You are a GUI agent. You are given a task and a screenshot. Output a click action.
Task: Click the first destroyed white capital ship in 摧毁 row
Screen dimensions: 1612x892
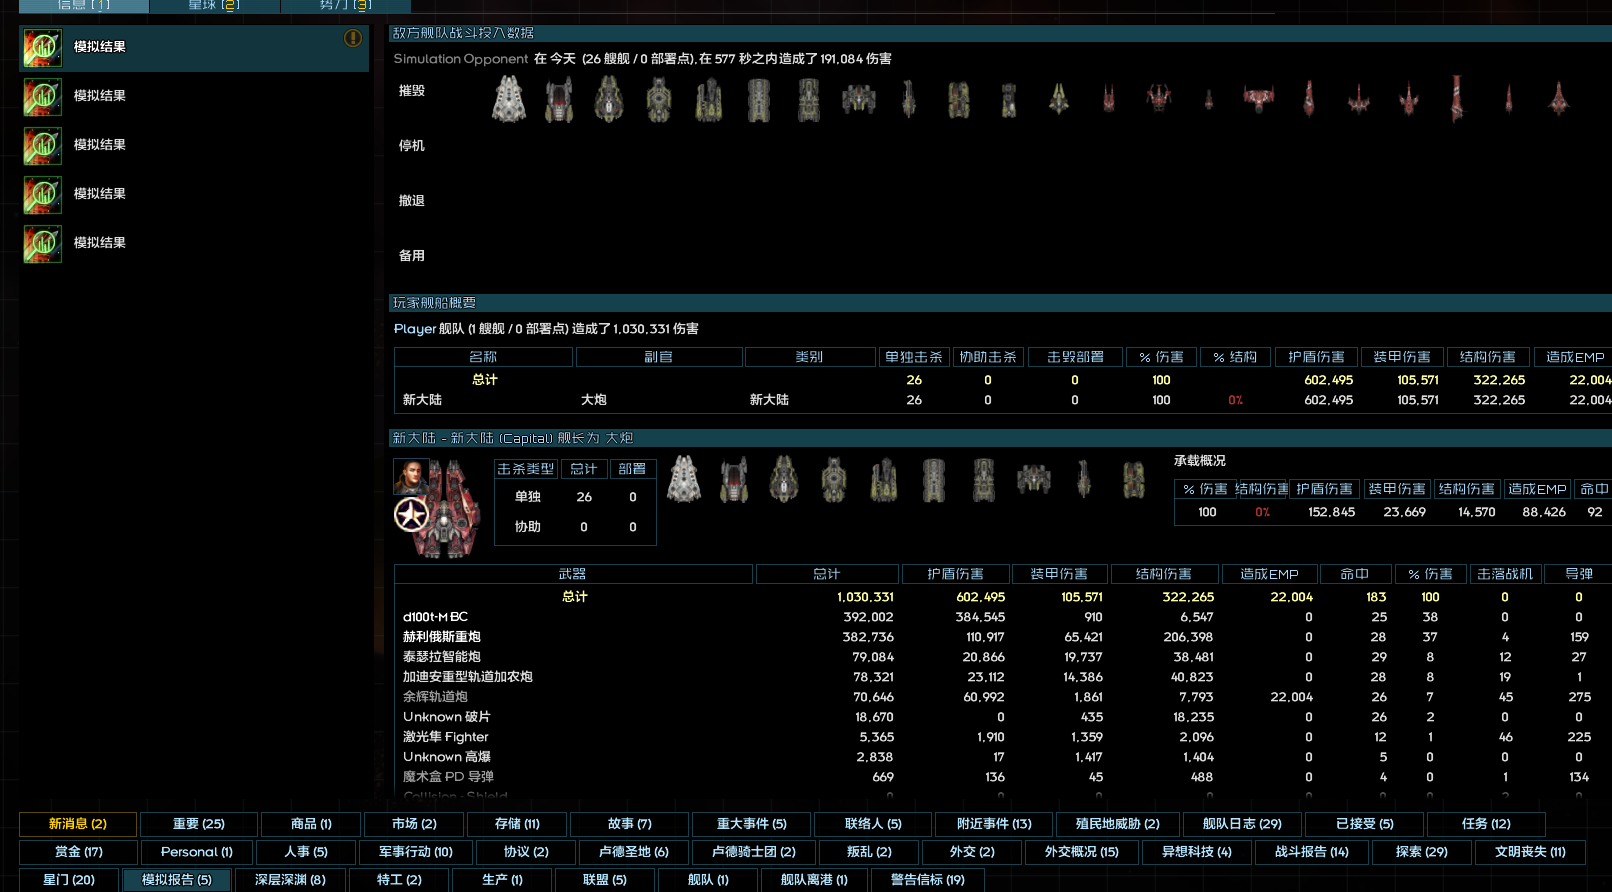509,99
